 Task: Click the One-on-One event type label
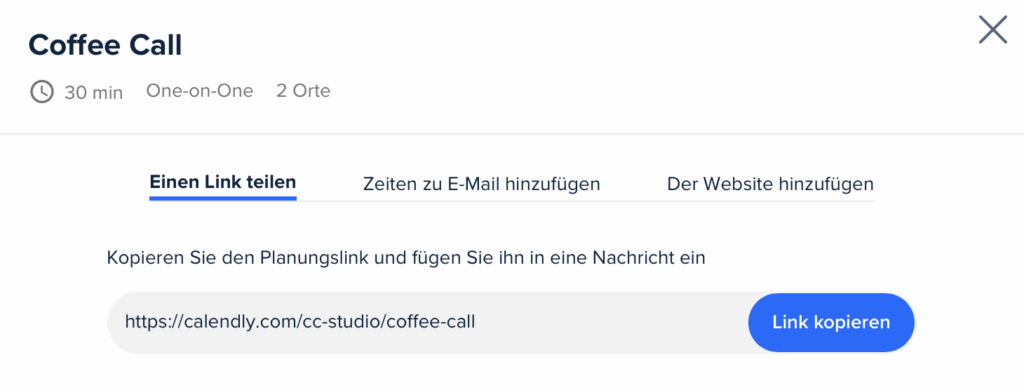[x=199, y=91]
